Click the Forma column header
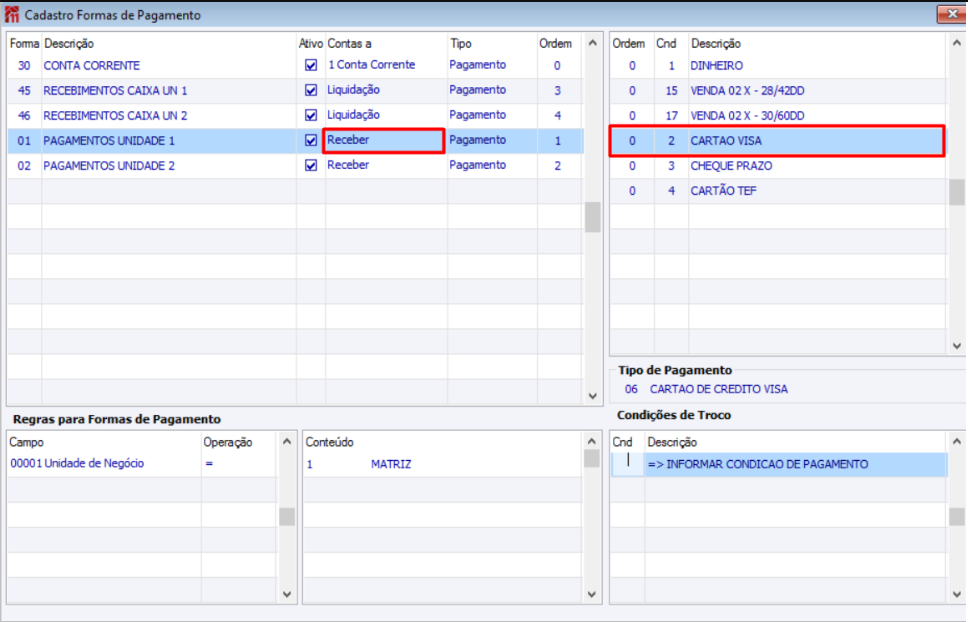 pos(25,44)
